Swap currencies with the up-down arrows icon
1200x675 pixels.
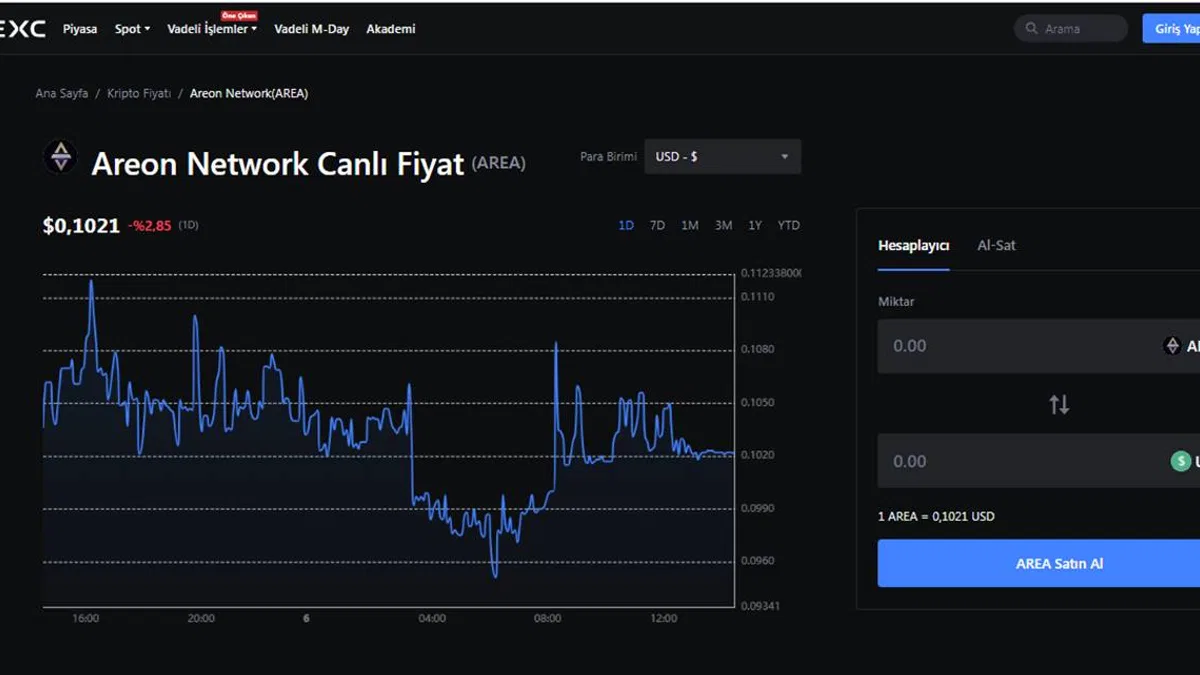pyautogui.click(x=1059, y=404)
